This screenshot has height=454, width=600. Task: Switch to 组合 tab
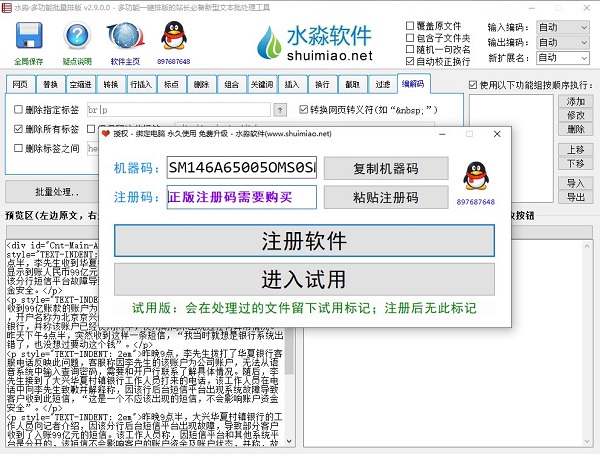[232, 84]
